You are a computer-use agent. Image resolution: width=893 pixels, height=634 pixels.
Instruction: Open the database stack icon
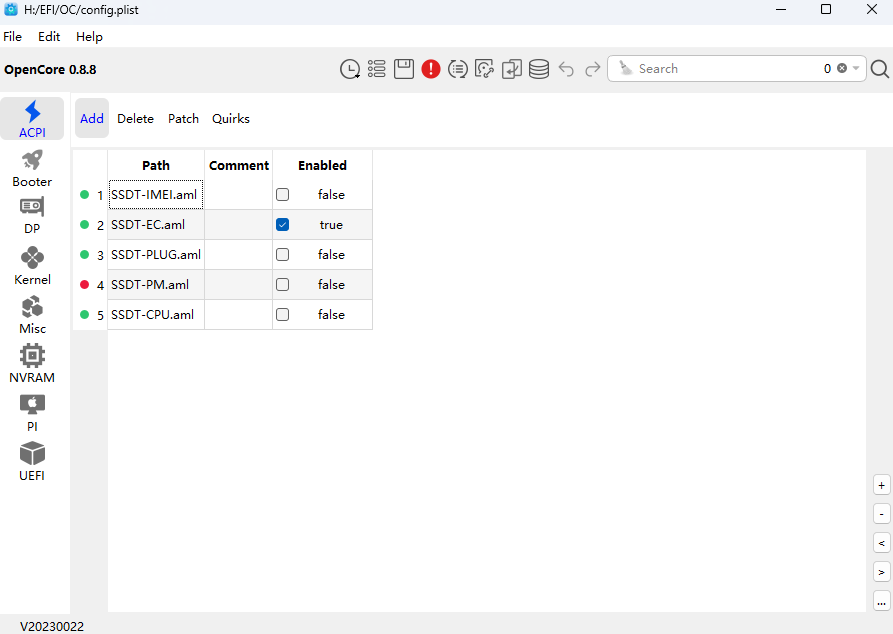click(539, 69)
